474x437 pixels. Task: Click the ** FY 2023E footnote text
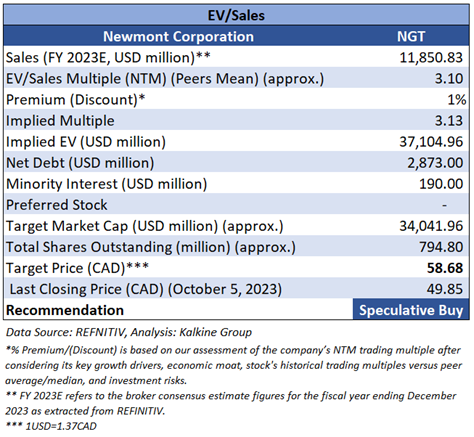pyautogui.click(x=231, y=403)
